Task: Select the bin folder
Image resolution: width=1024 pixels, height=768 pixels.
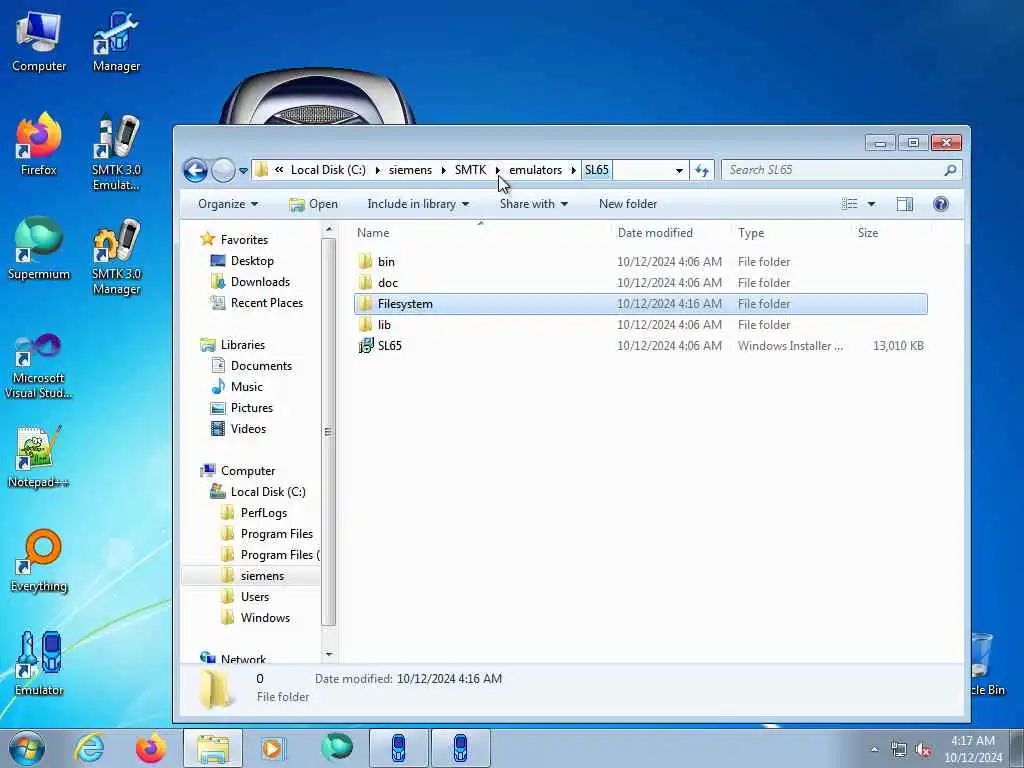Action: click(x=641, y=262)
